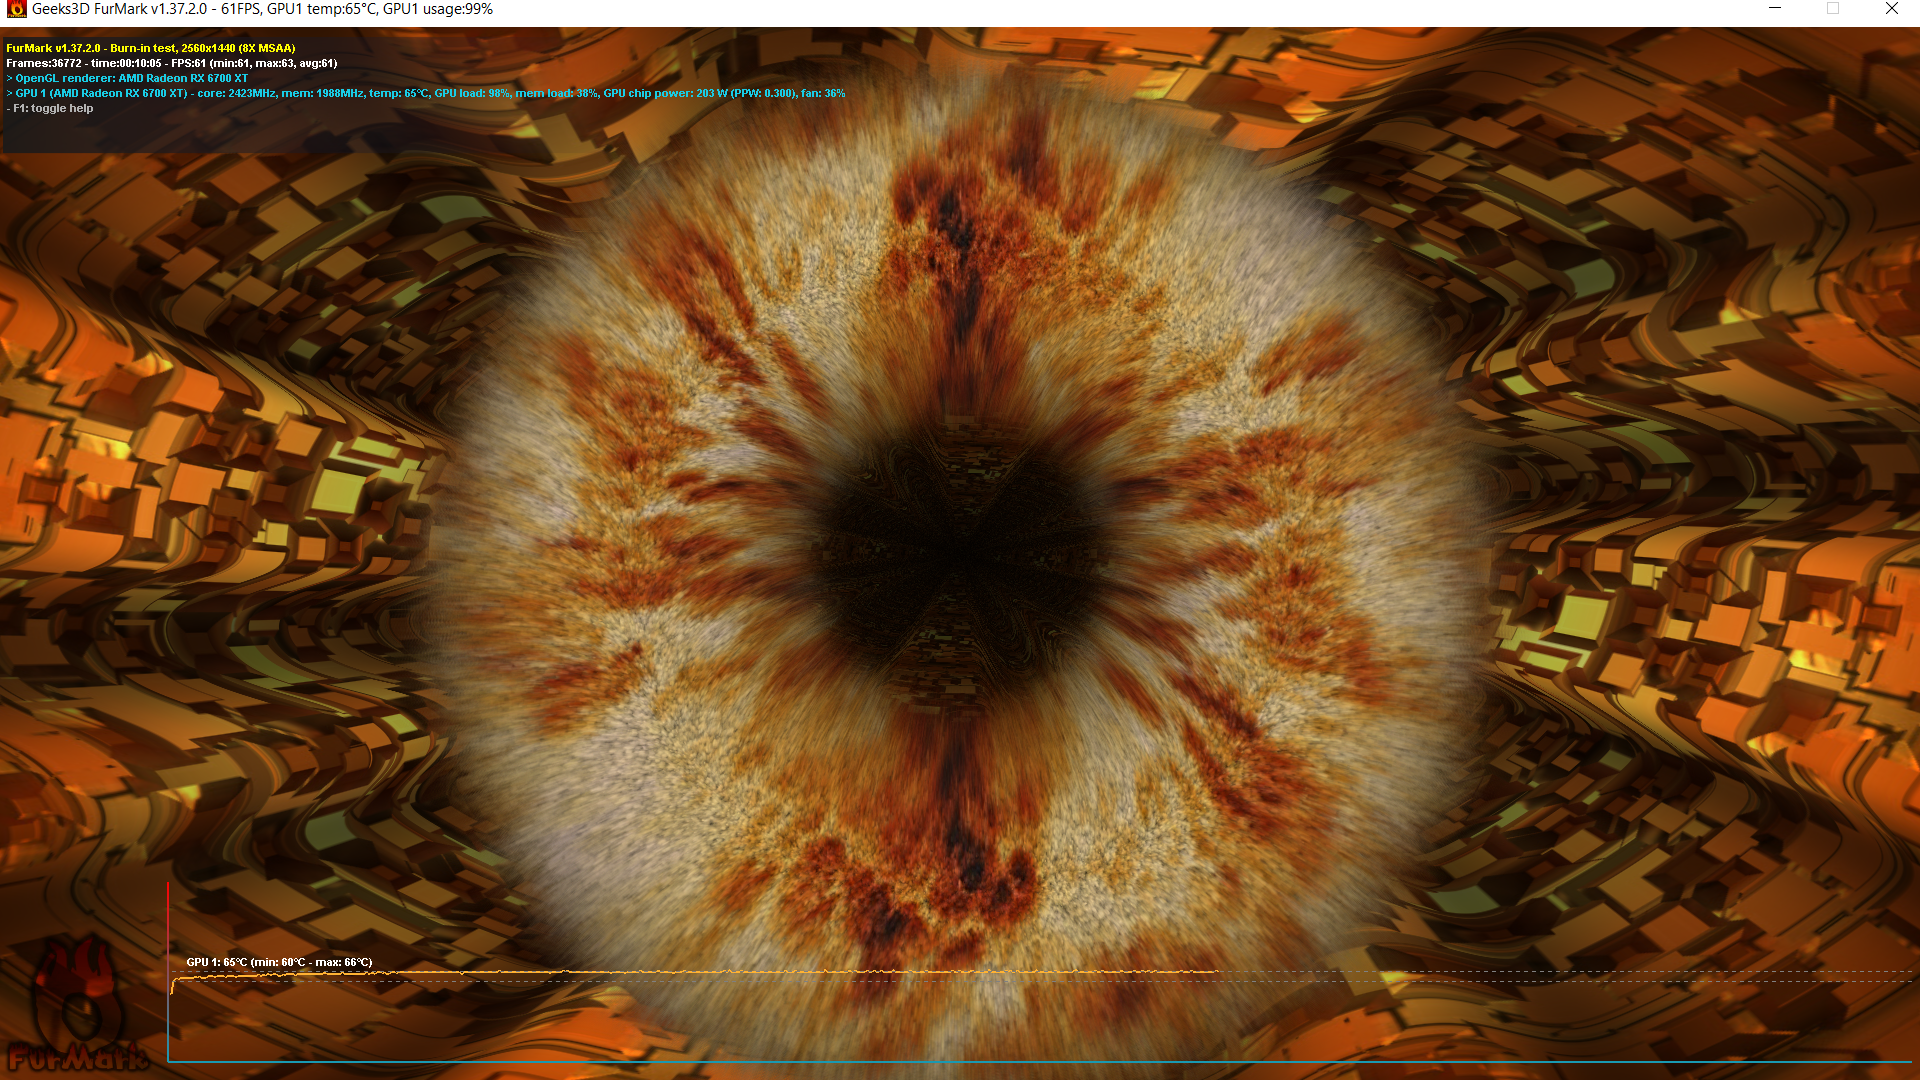
Task: Click the orange temperature curve line
Action: [x=700, y=972]
